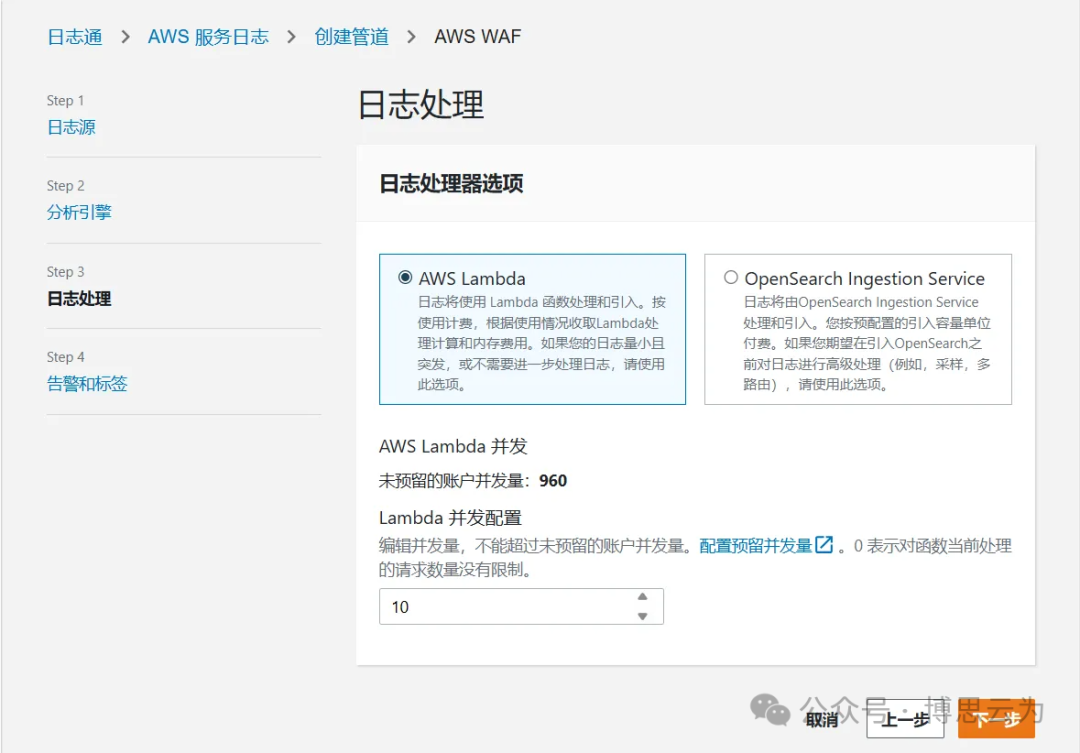Focus the Lambda concurrency input showing 10
The image size is (1080, 753).
point(521,606)
